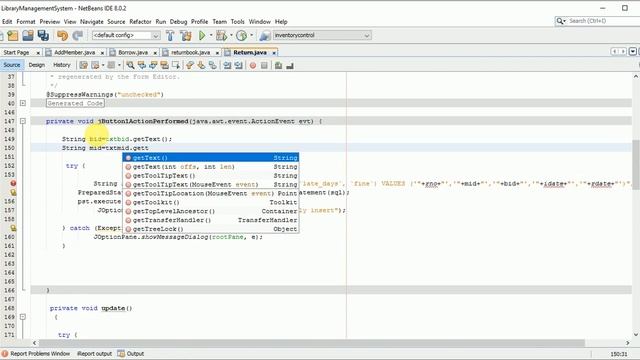Select getToolTipText() suggestion

click(x=211, y=176)
